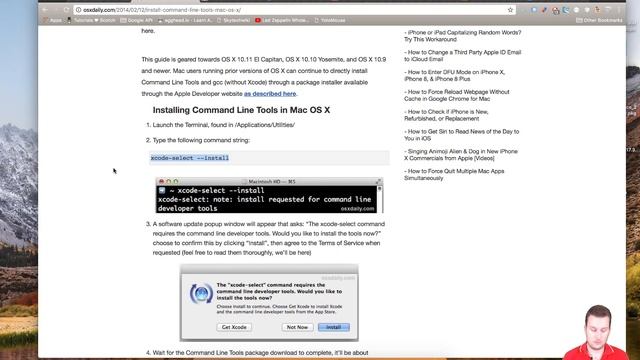Open the Google API bookmark folder

click(x=136, y=20)
